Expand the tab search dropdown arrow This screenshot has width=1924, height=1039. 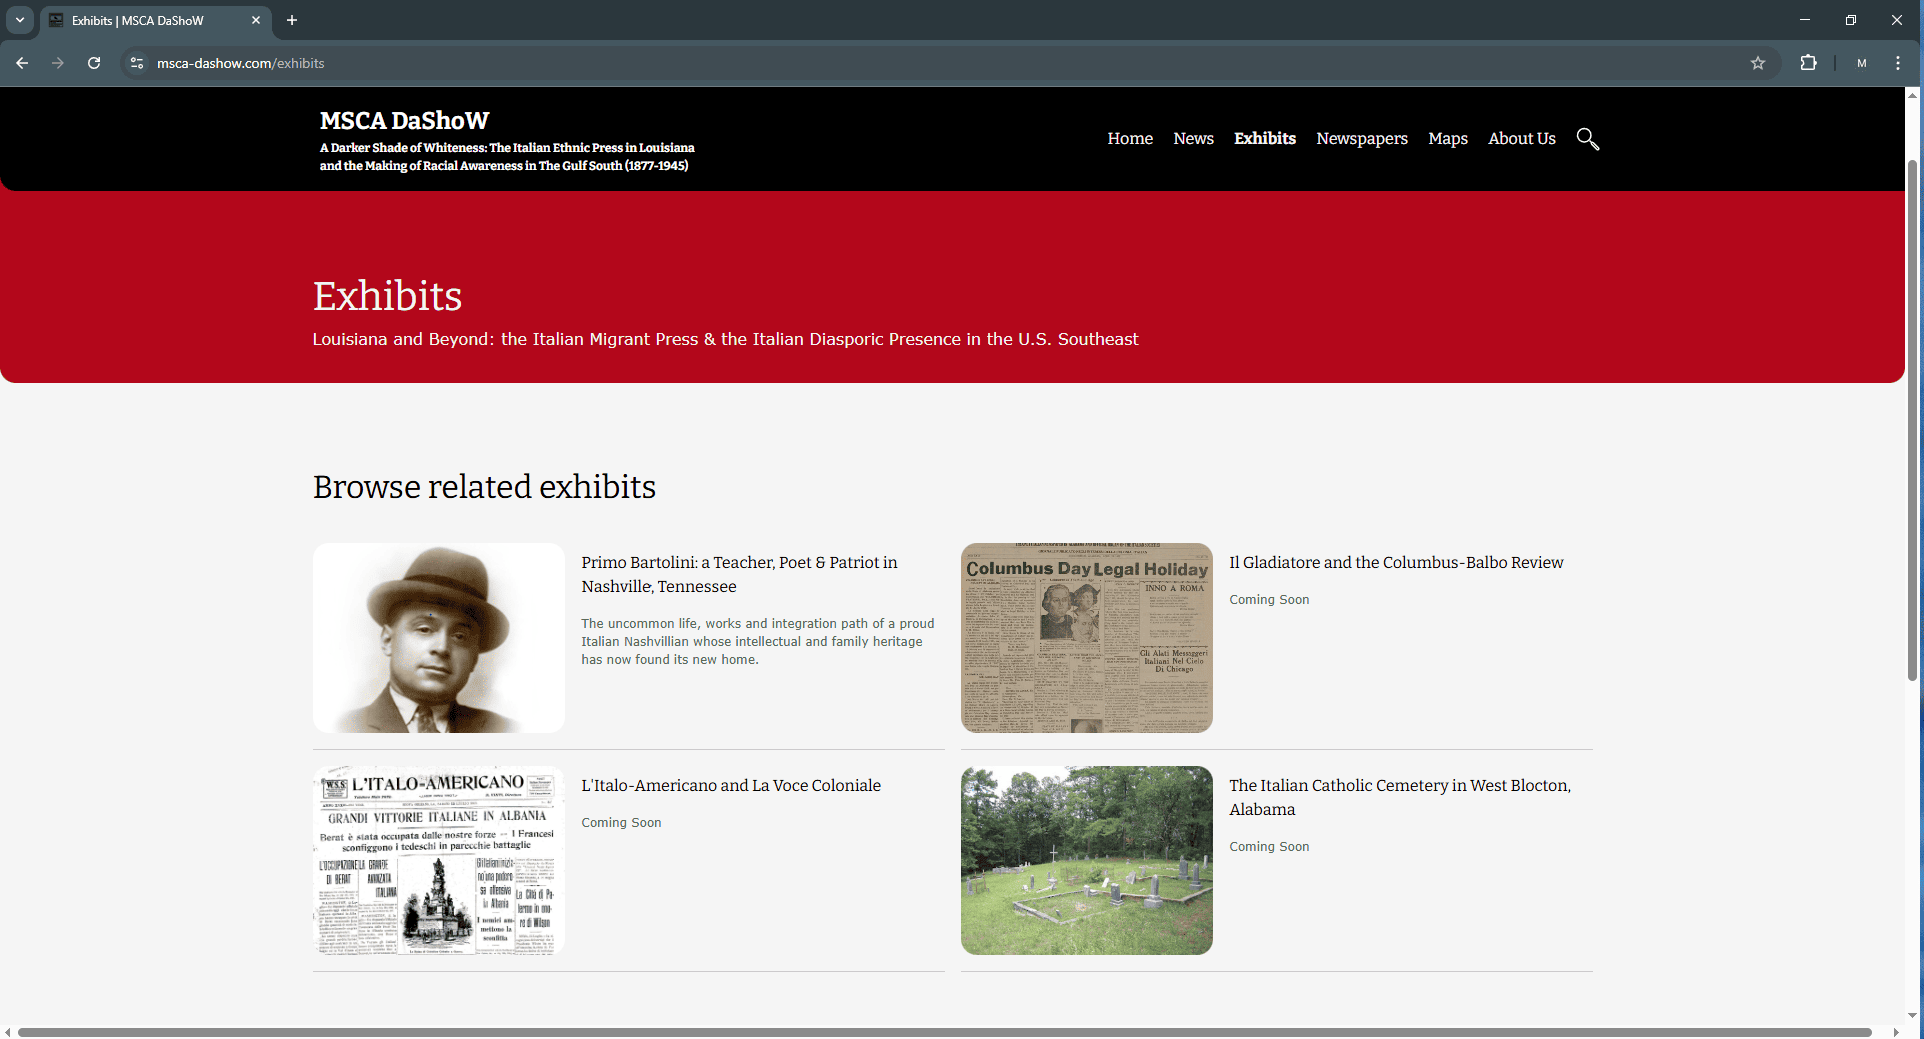[x=20, y=20]
